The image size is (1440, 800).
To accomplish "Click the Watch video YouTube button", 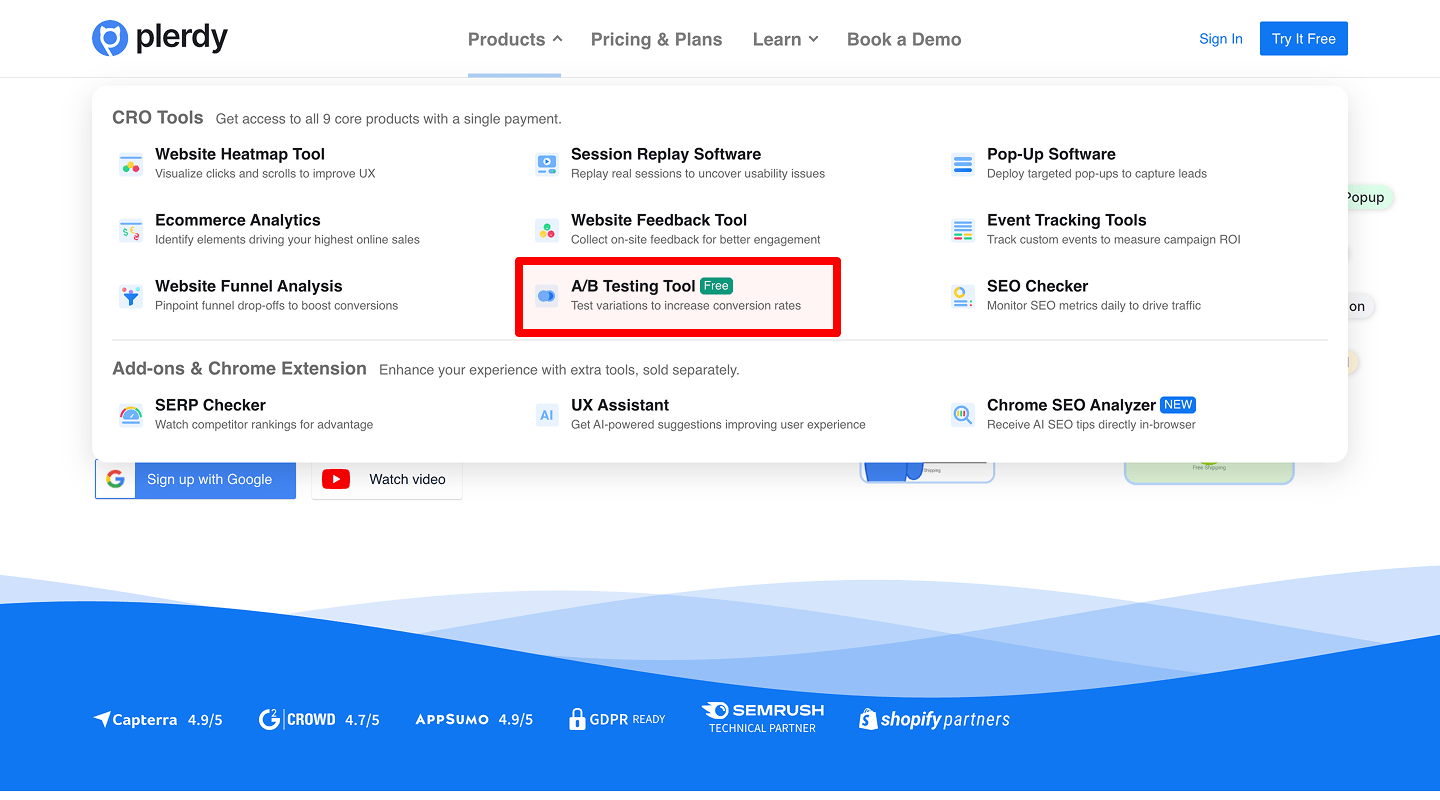I will [x=387, y=479].
